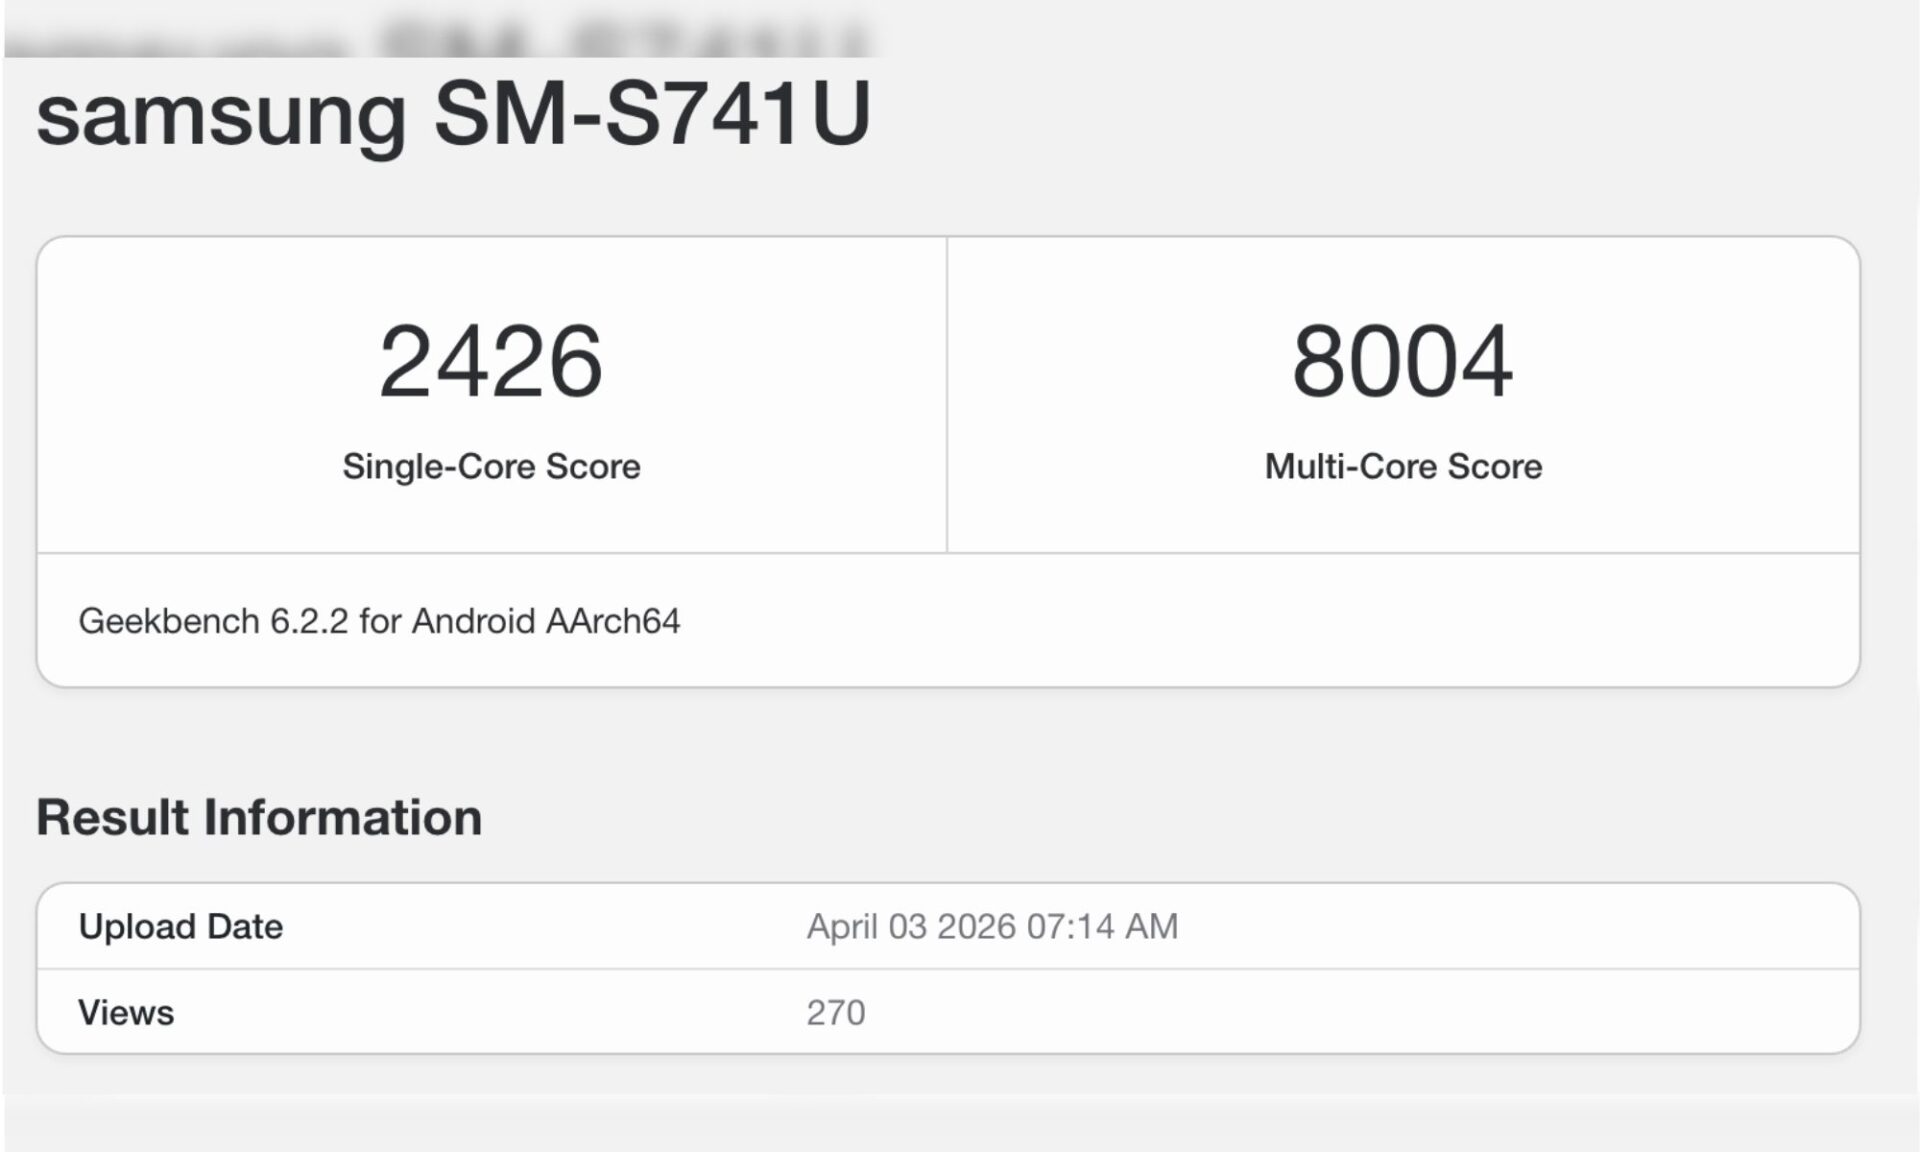Click the 8004 multi-core score number

click(1402, 361)
